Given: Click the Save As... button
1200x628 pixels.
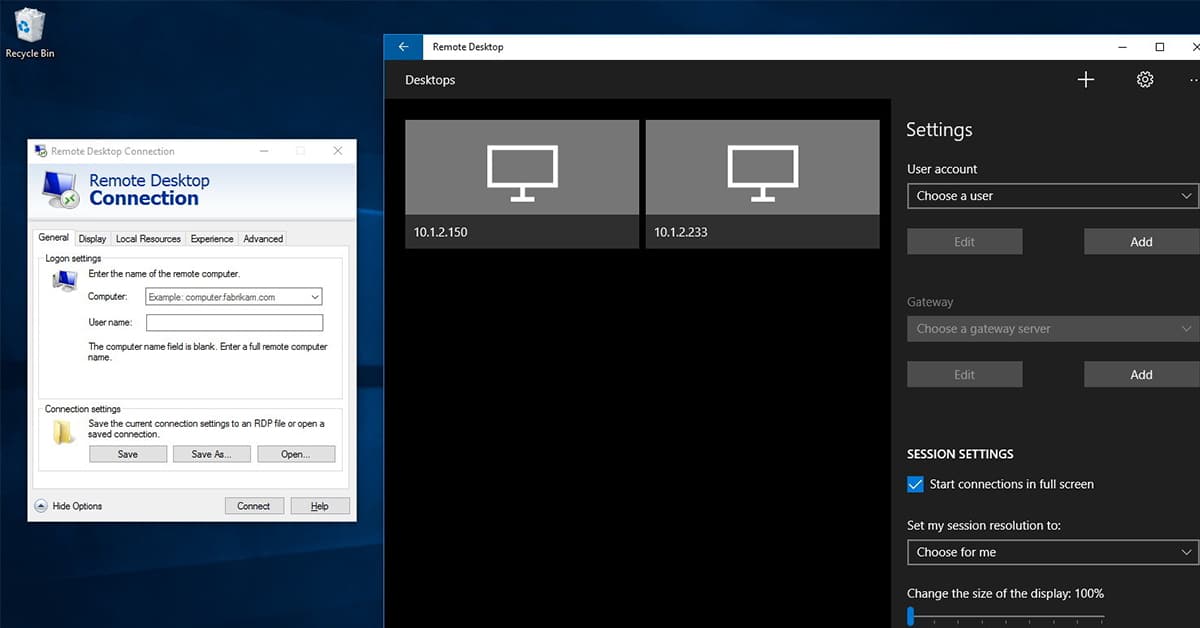Looking at the screenshot, I should click(x=211, y=454).
